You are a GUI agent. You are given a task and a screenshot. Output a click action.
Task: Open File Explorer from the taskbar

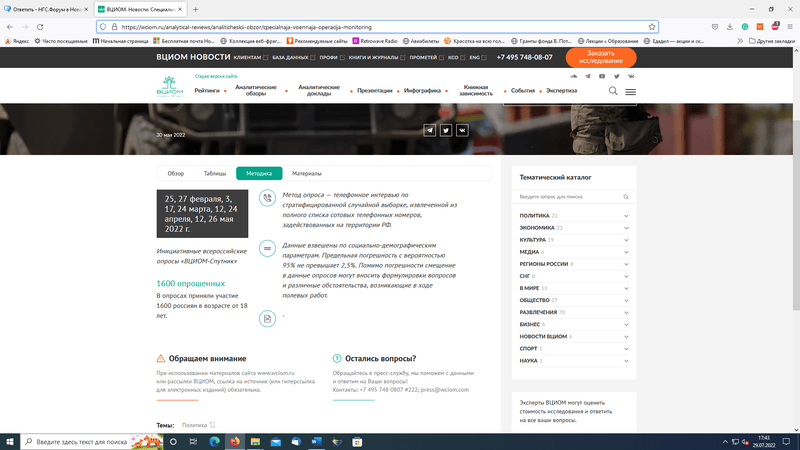point(255,442)
